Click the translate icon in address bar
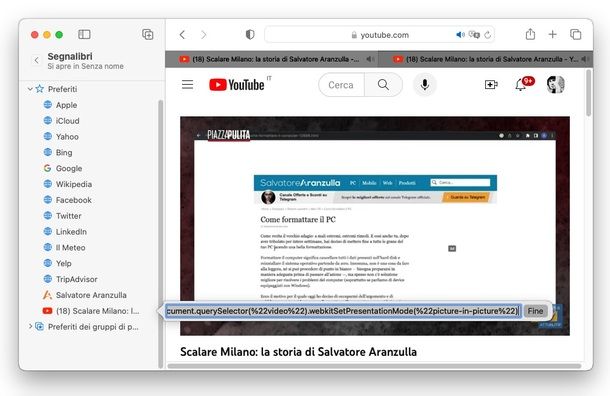The height and width of the screenshot is (396, 610). pyautogui.click(x=474, y=35)
